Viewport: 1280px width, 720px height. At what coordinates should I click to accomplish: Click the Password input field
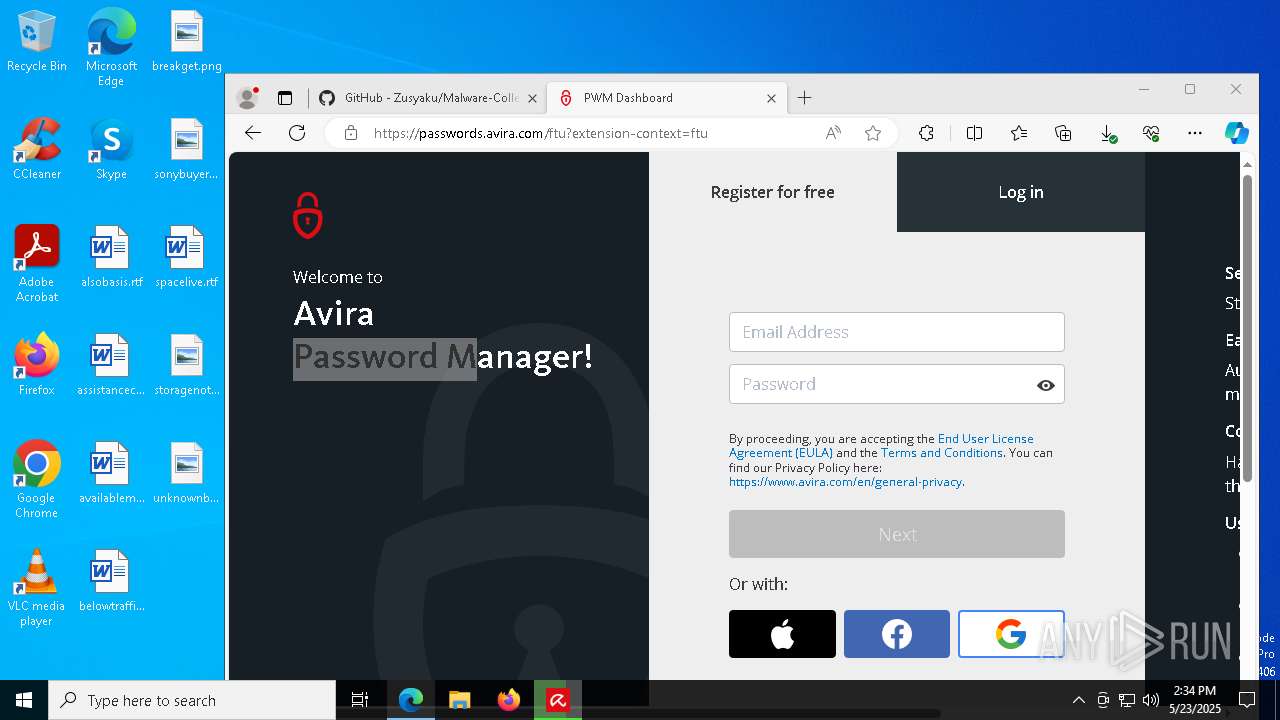pyautogui.click(x=897, y=384)
